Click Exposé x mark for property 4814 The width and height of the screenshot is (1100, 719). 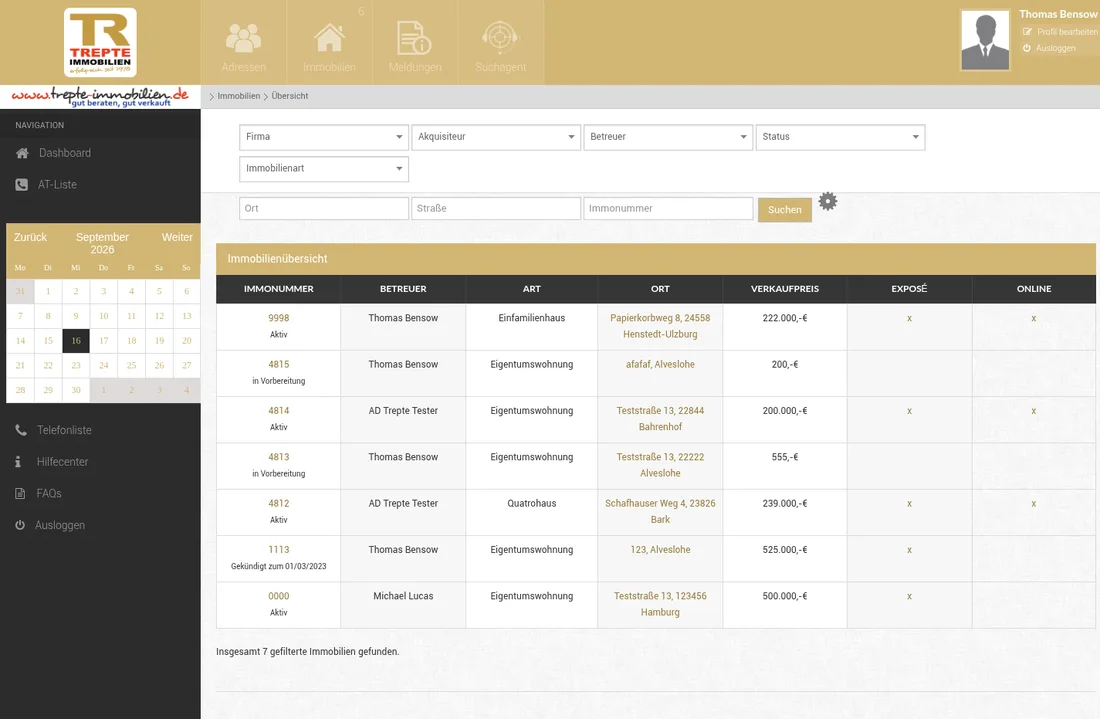909,411
